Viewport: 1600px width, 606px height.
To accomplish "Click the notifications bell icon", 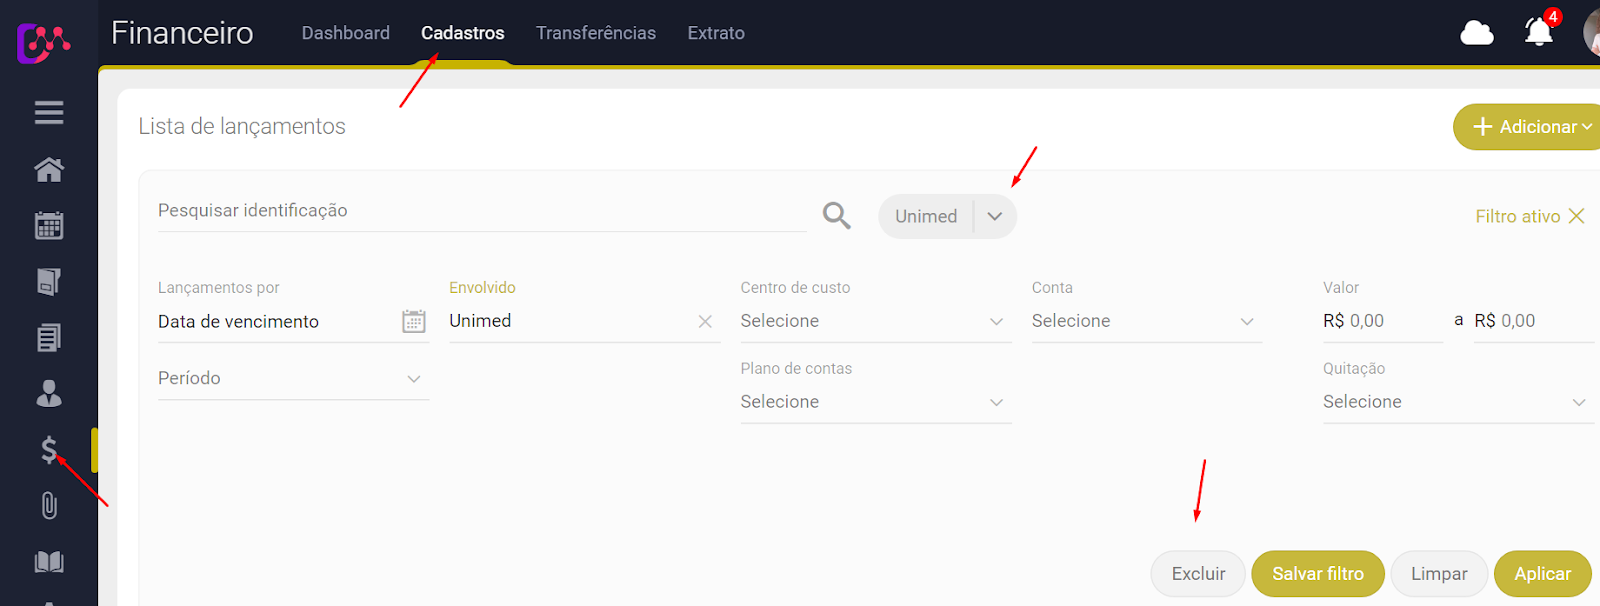I will pyautogui.click(x=1538, y=33).
